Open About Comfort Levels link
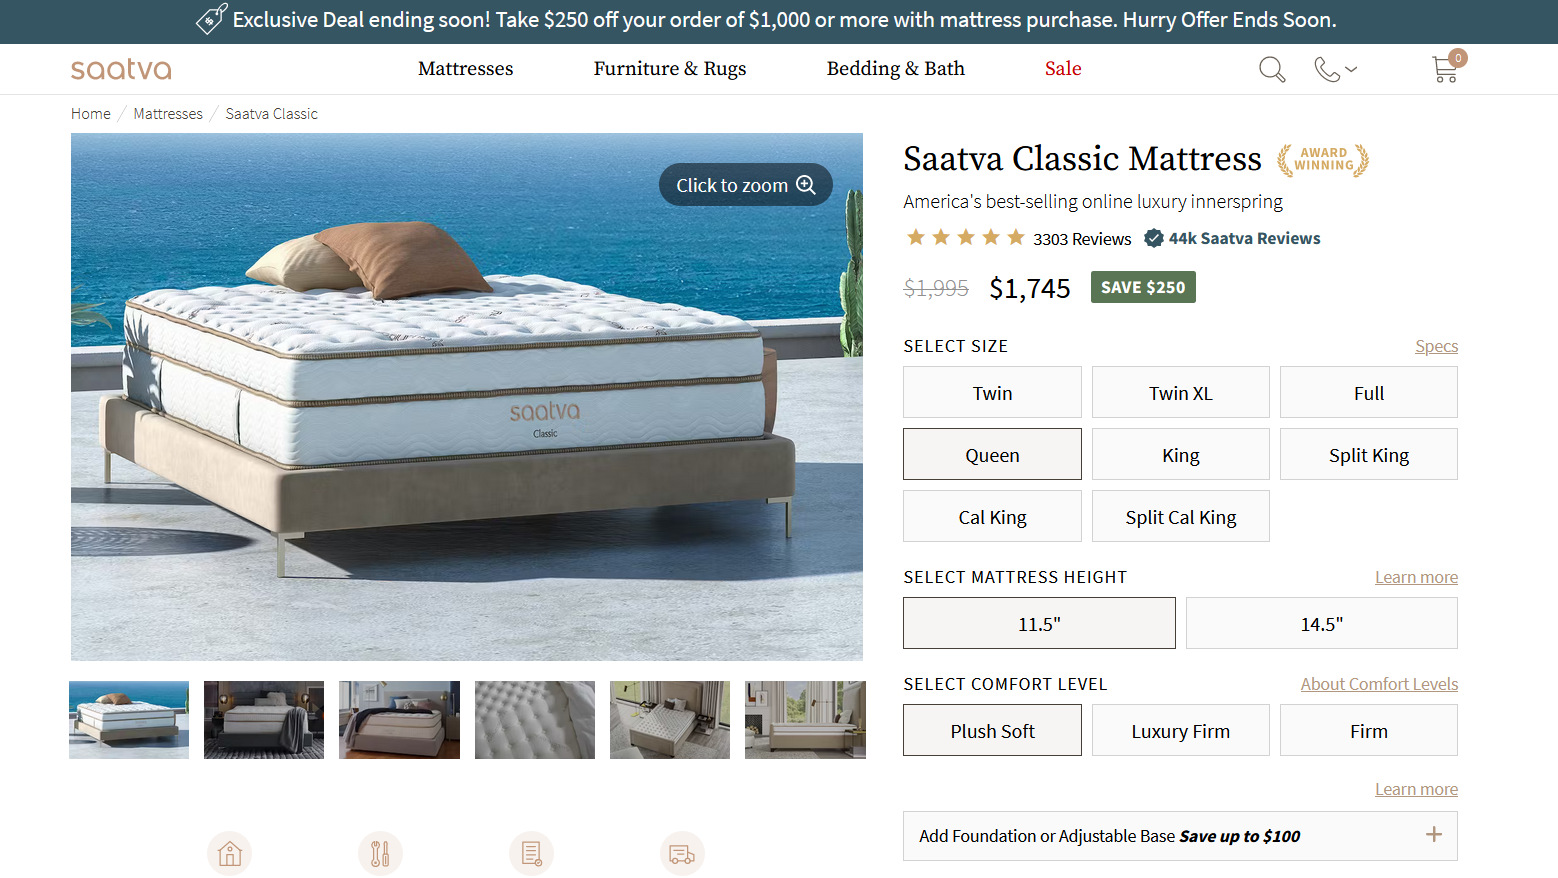The image size is (1558, 878). 1379,684
